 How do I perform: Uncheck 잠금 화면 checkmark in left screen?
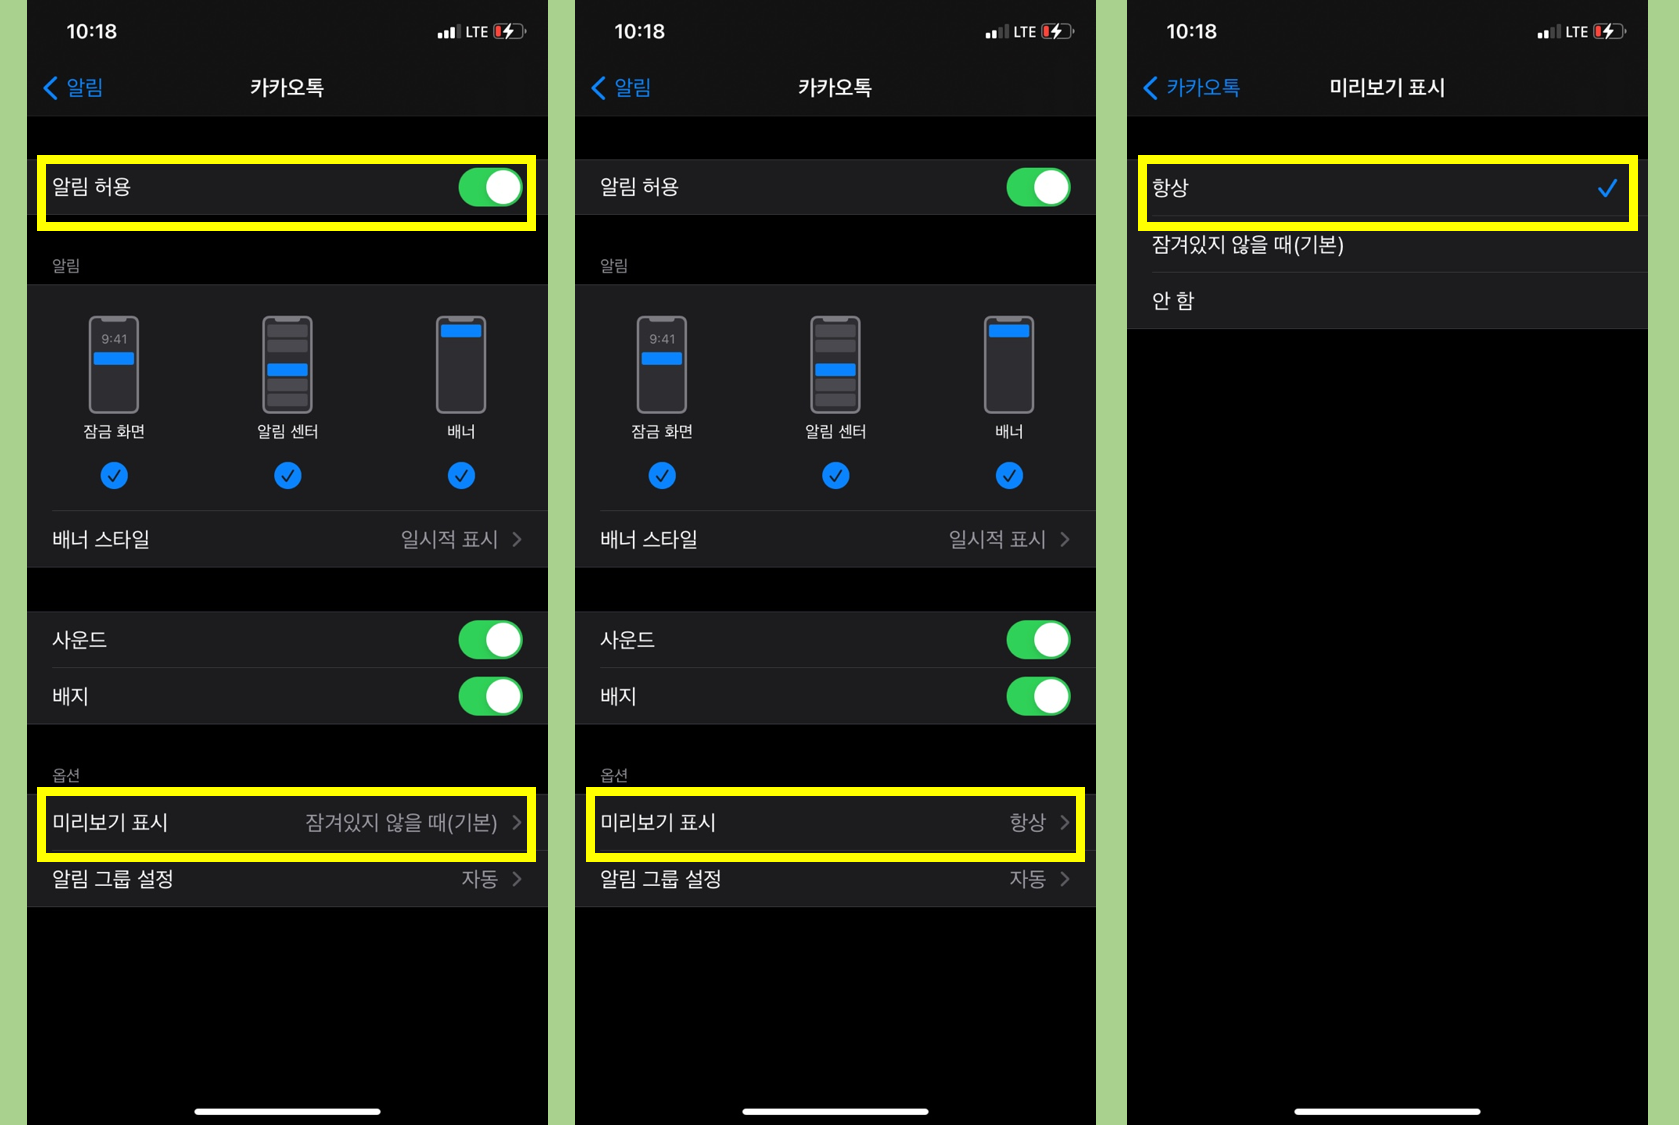coord(114,476)
